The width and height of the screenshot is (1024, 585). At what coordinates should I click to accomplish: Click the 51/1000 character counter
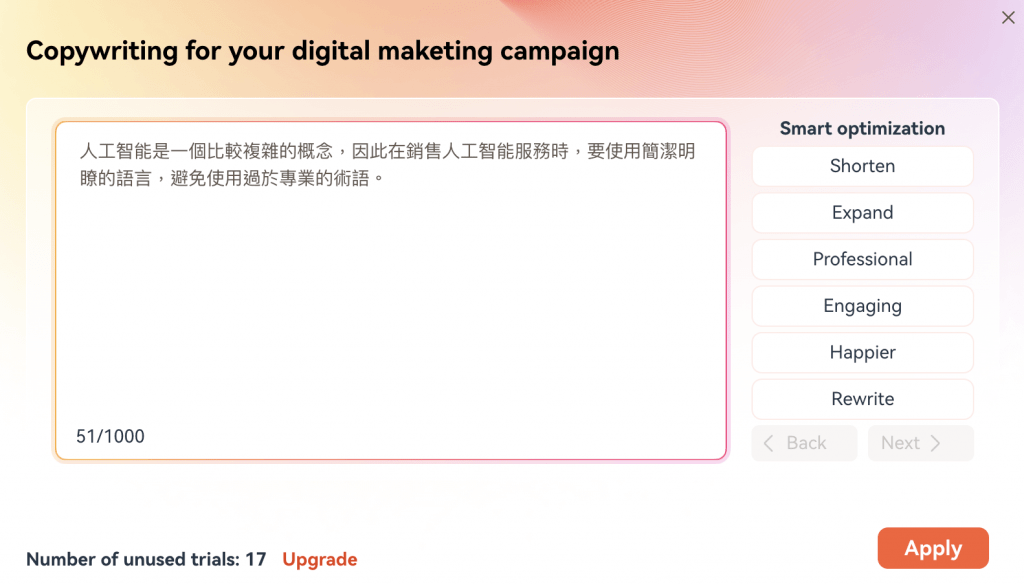click(110, 436)
